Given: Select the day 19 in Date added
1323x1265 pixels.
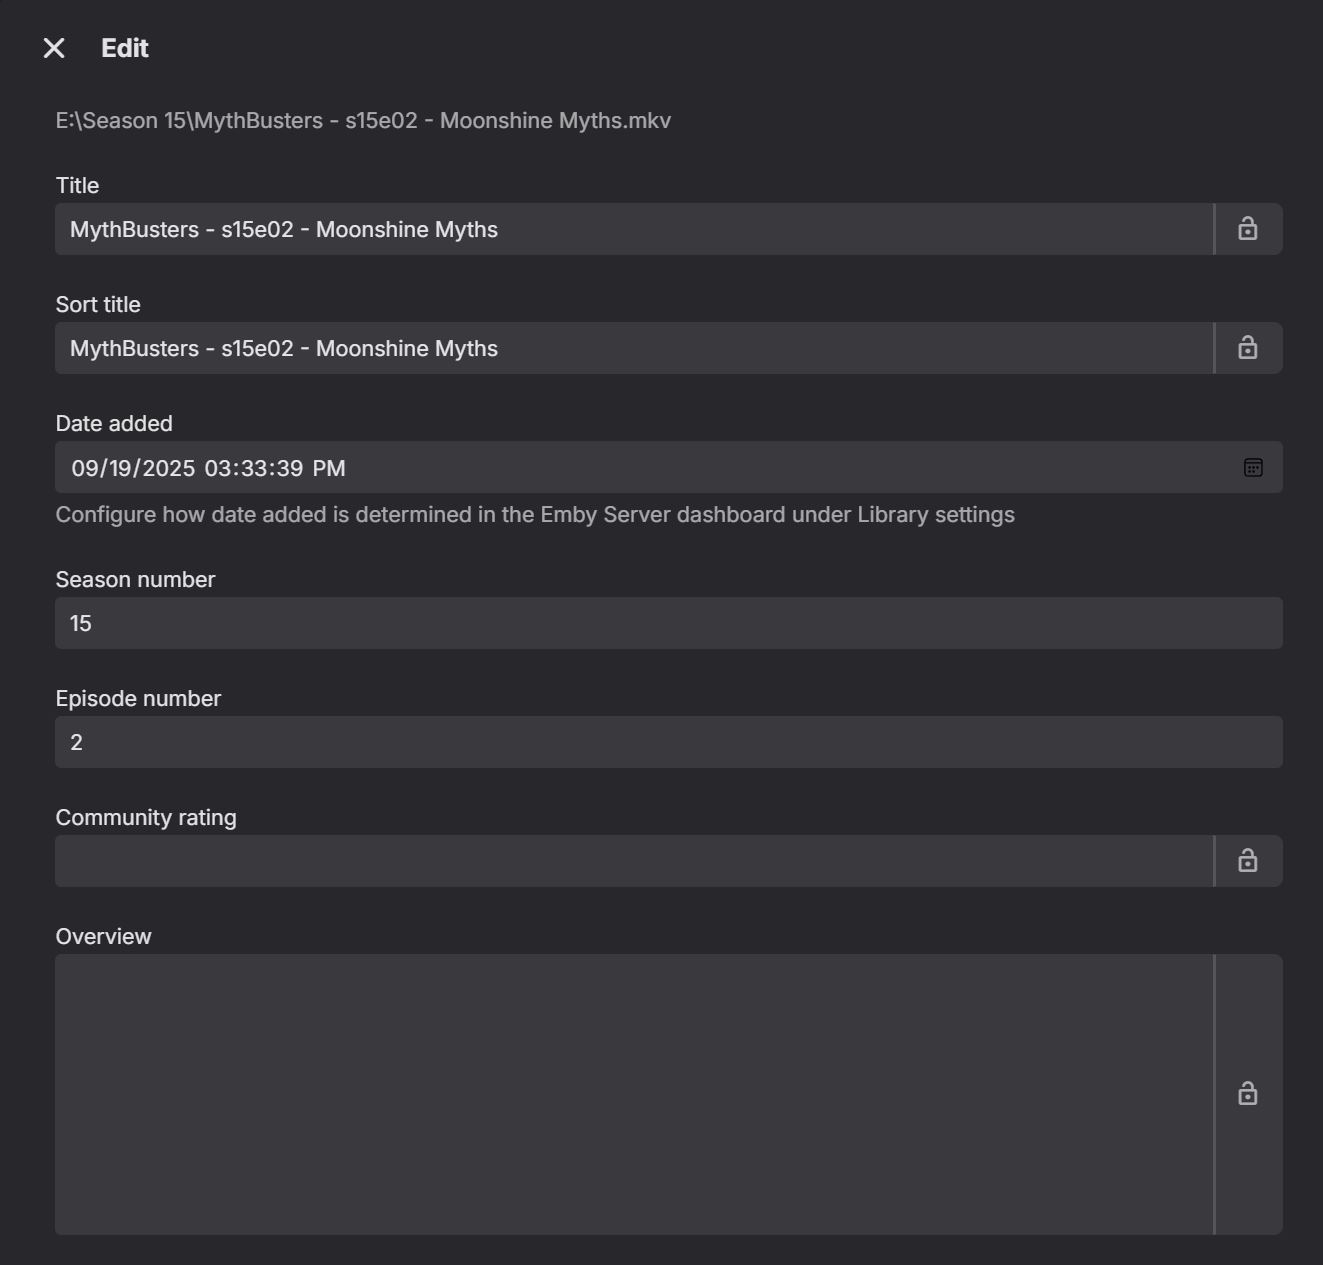Looking at the screenshot, I should point(120,469).
